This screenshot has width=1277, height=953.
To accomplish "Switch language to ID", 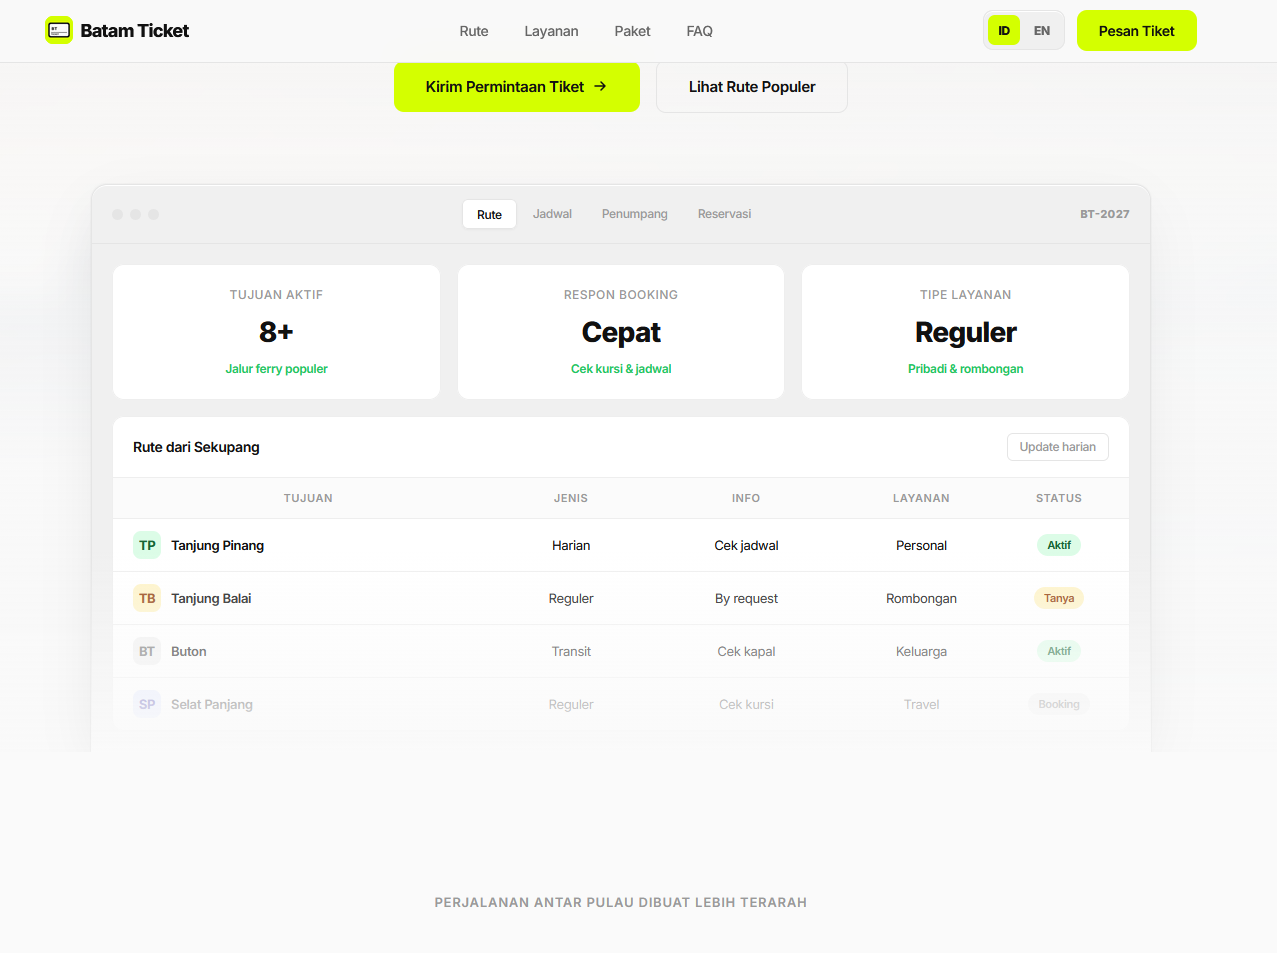I will (x=1004, y=31).
